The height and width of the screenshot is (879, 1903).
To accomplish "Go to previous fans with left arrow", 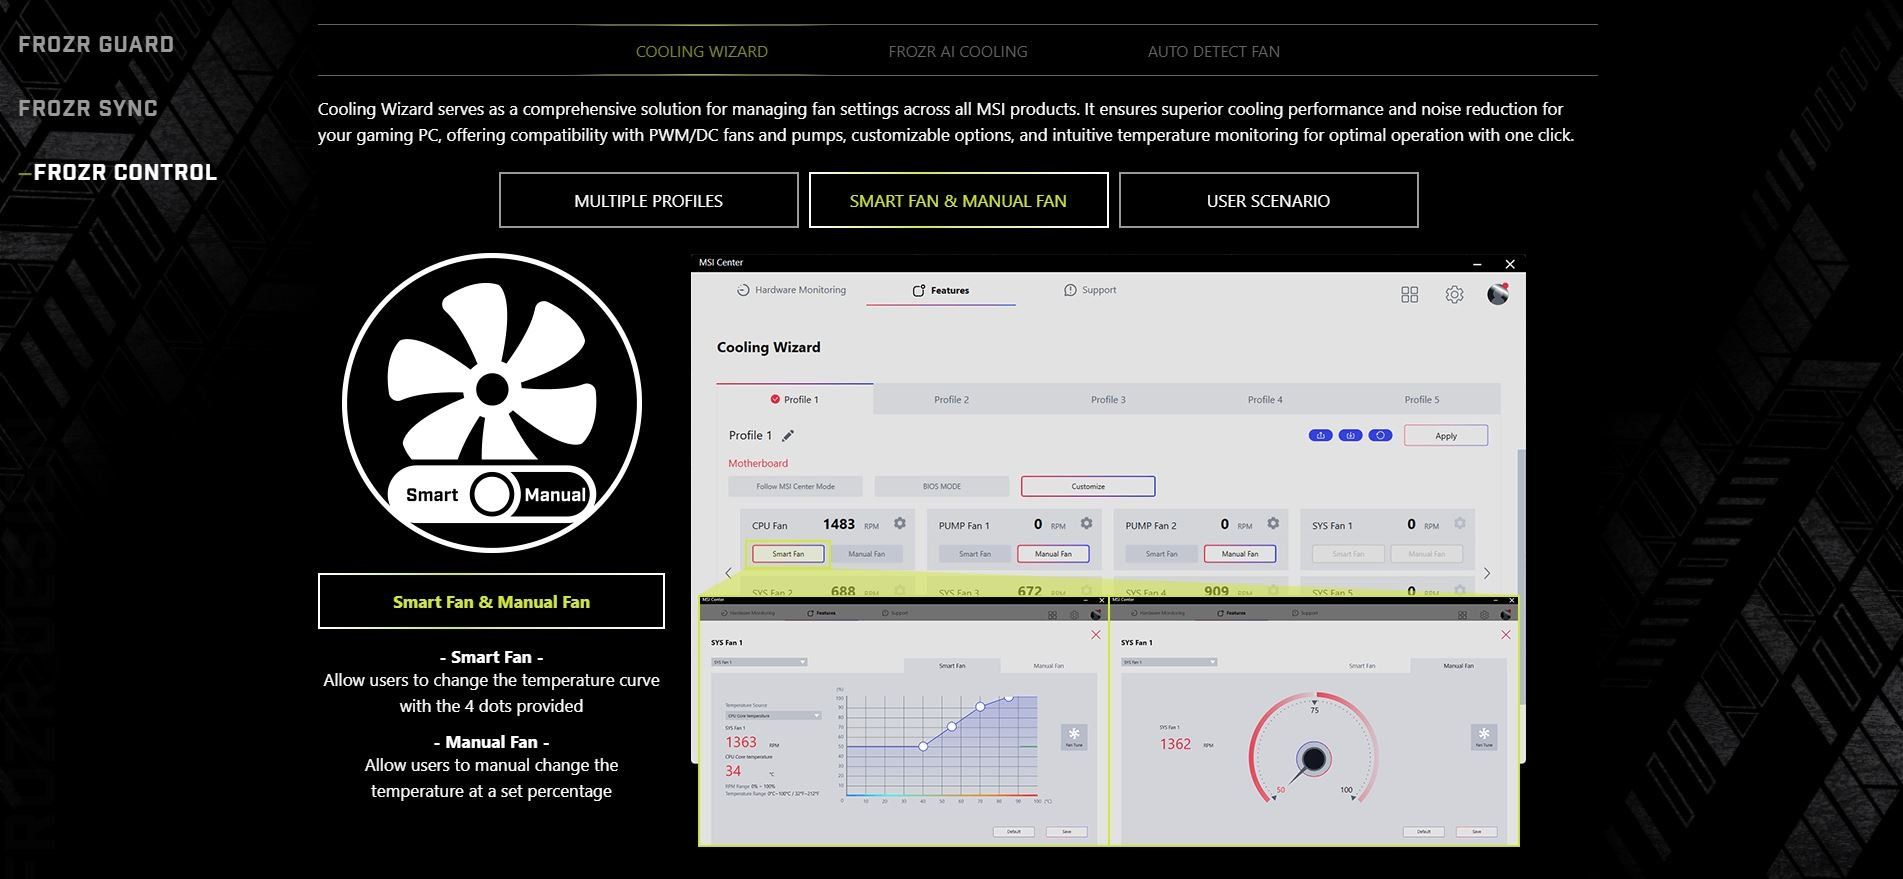I will pyautogui.click(x=728, y=573).
